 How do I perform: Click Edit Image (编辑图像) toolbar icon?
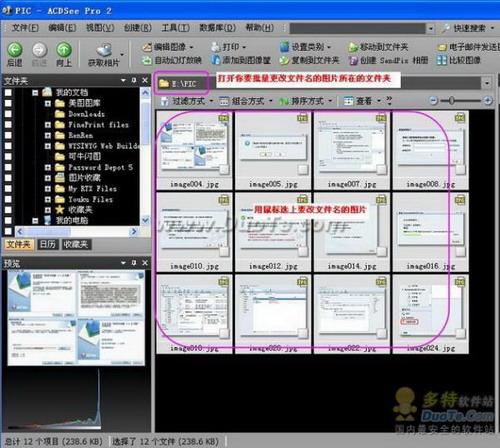tap(147, 47)
